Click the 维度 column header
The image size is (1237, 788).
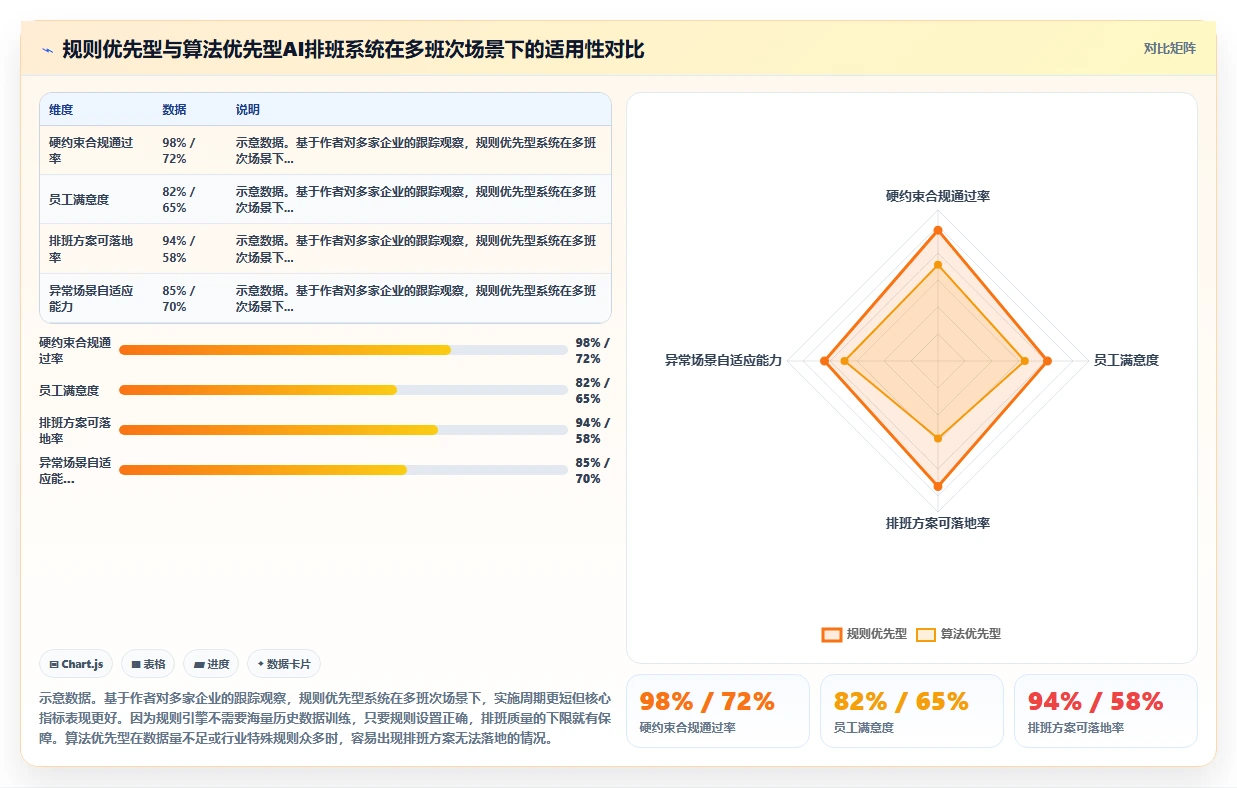coord(61,110)
